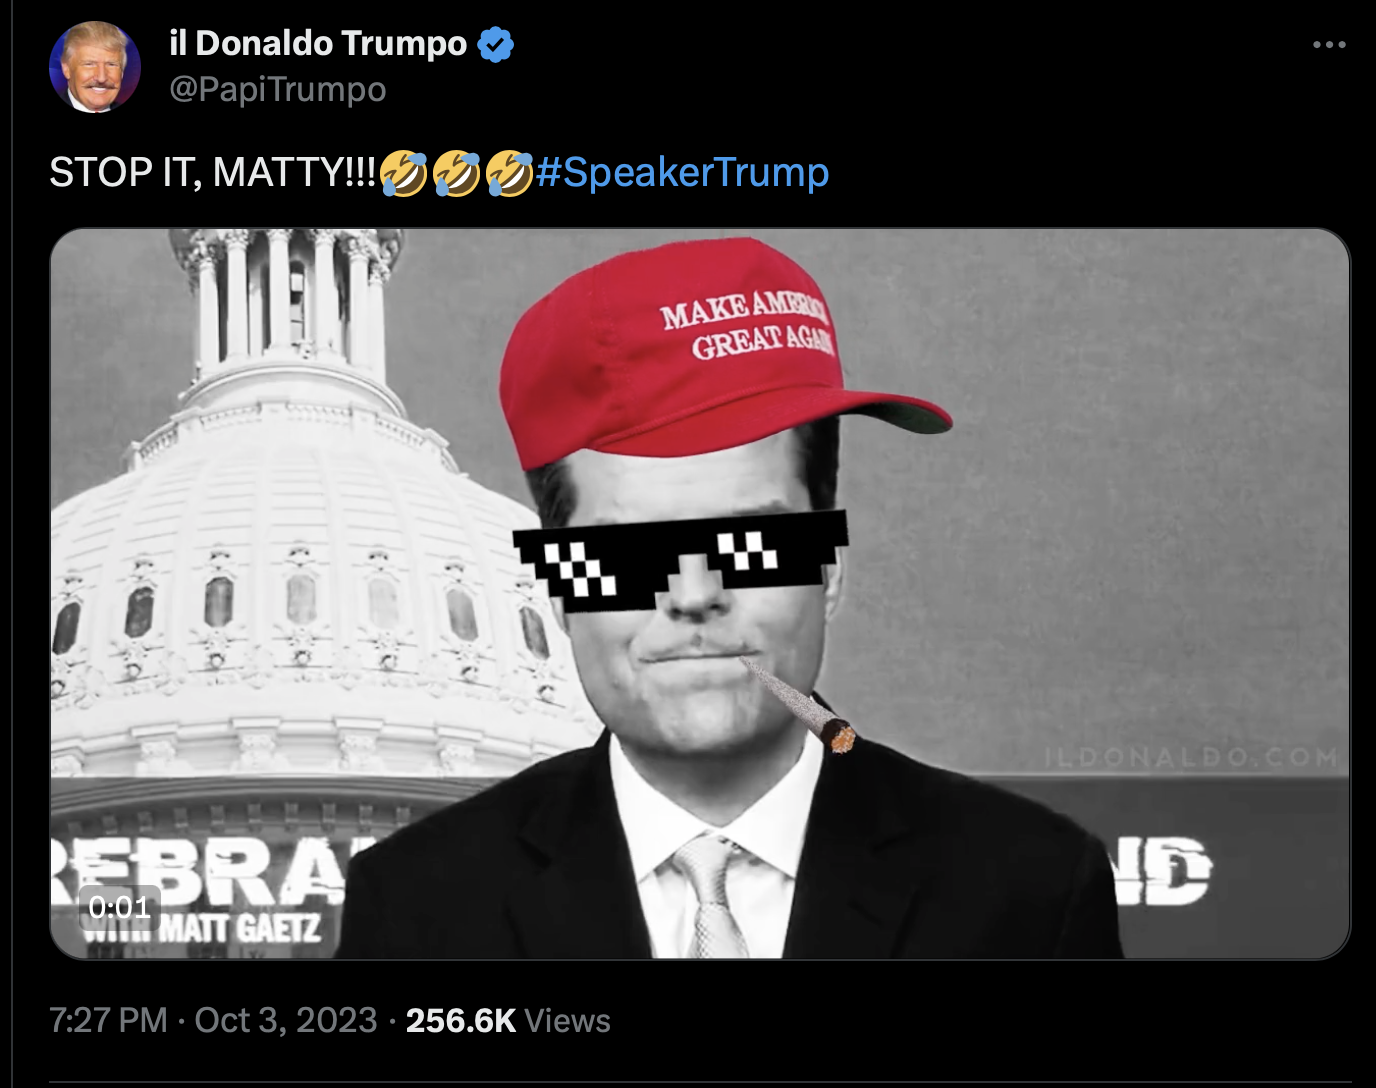The image size is (1376, 1088).
Task: Click the lit cigar in the video frame
Action: [798, 703]
